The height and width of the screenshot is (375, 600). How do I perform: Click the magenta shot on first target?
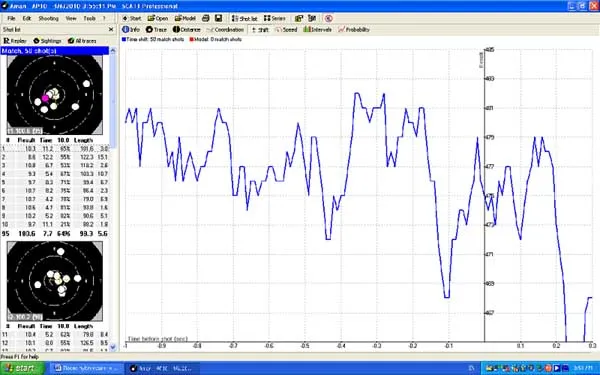pos(45,98)
